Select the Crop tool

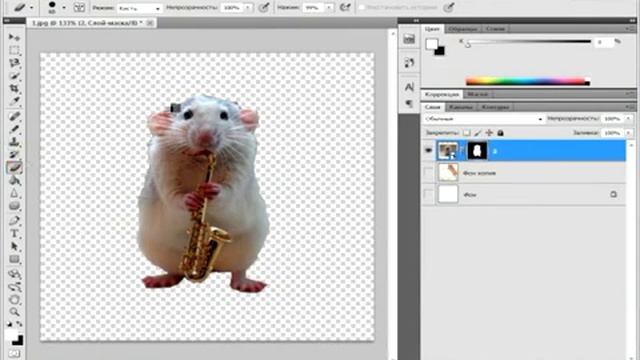[x=14, y=88]
